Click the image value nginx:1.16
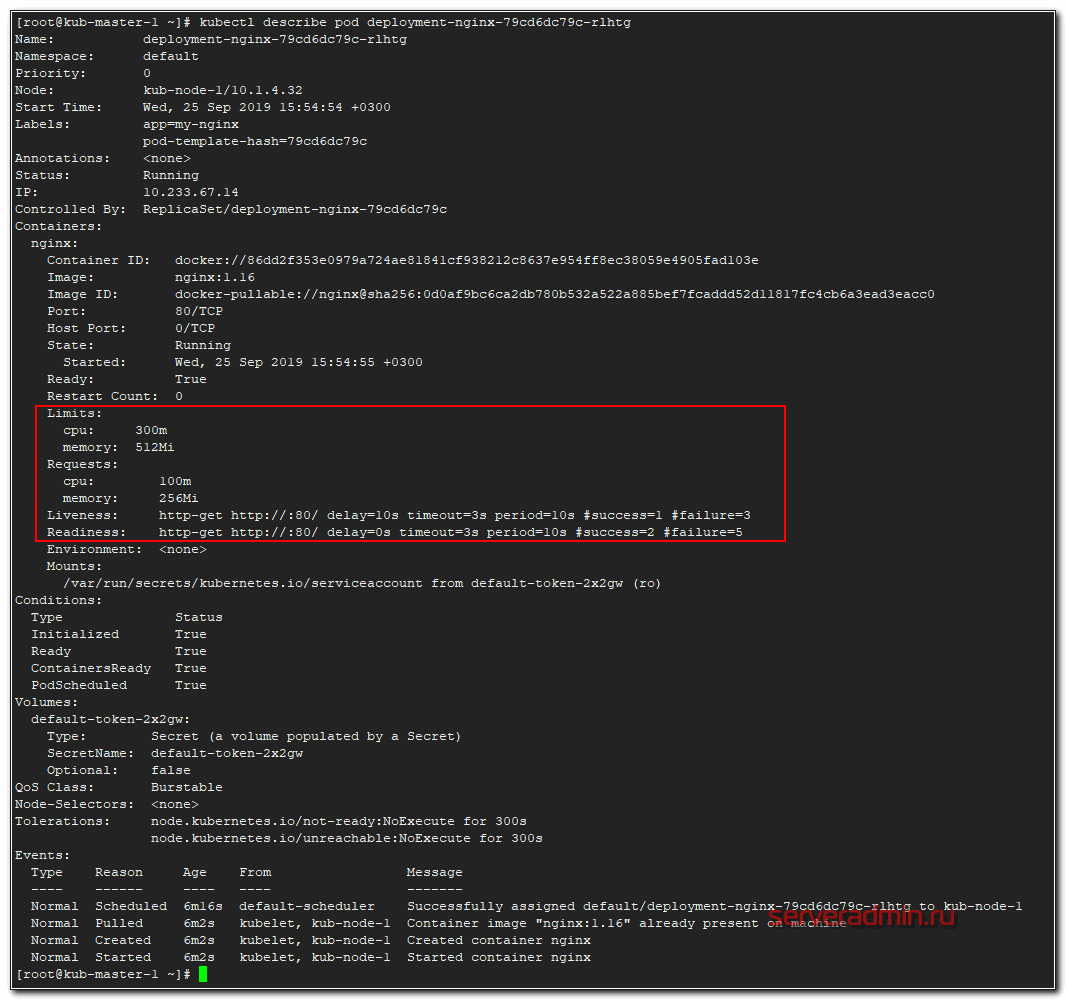 (x=215, y=277)
